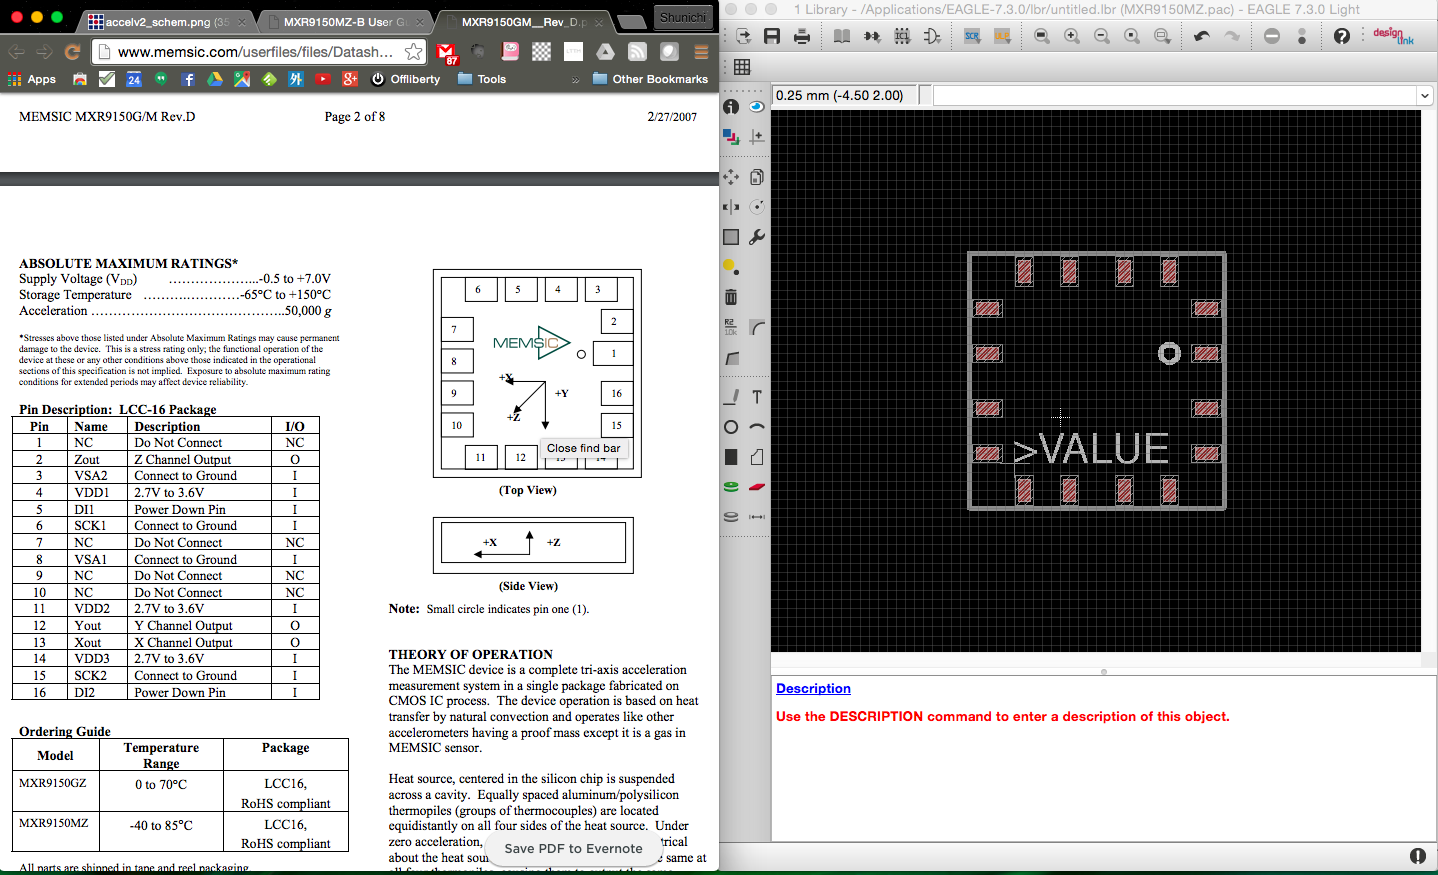Viewport: 1438px width, 875px height.
Task: Click the Chrome address bar
Action: (x=256, y=52)
